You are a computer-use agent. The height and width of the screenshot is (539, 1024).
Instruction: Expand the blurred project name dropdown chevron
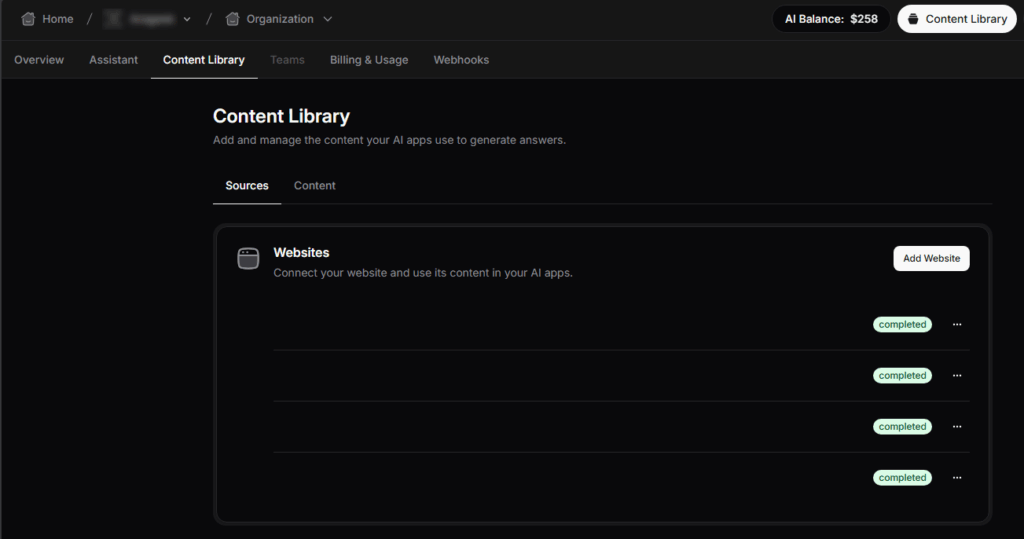(x=187, y=19)
